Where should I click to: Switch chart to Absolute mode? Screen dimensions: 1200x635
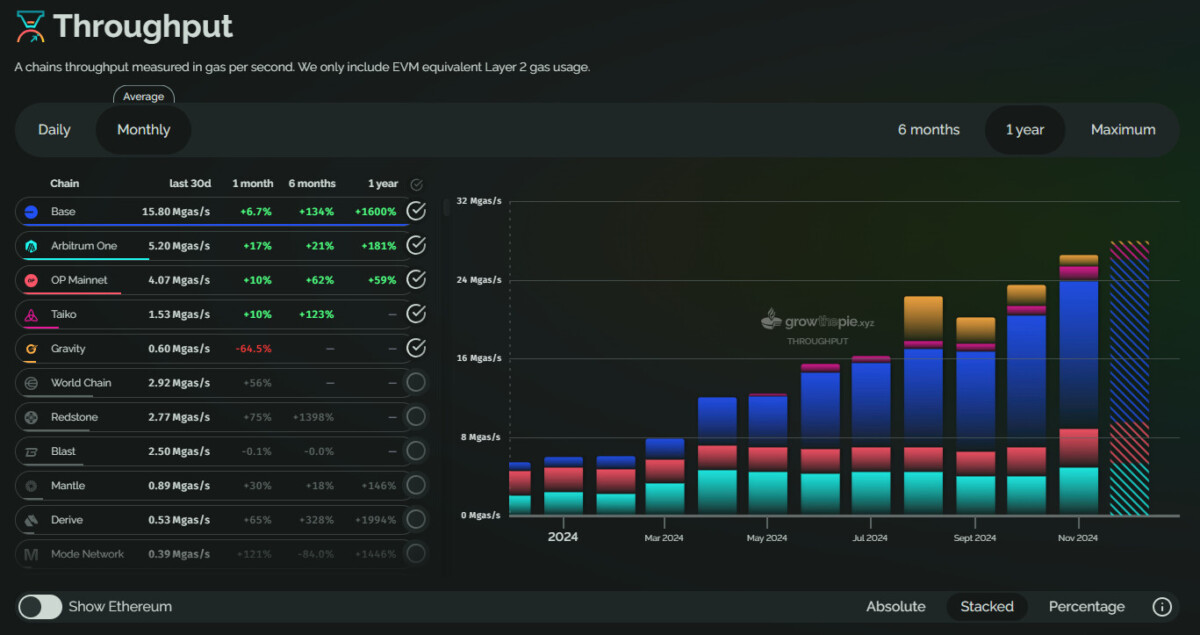point(896,607)
